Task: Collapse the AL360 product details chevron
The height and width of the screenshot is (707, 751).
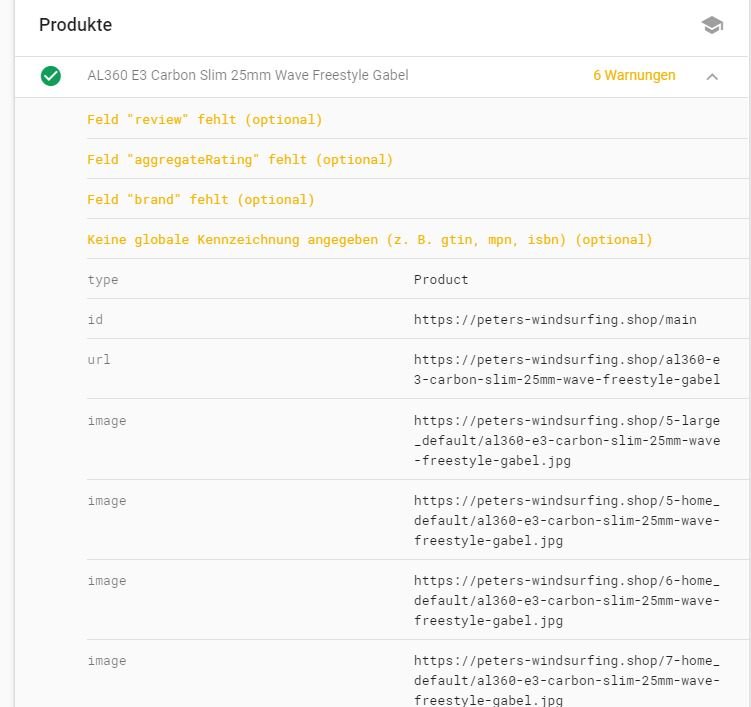Action: [x=712, y=76]
